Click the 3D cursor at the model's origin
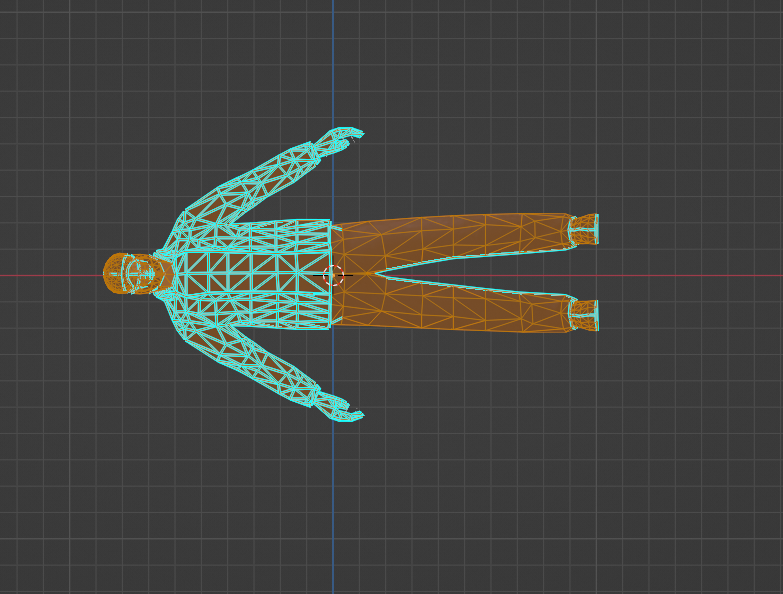 click(x=334, y=274)
